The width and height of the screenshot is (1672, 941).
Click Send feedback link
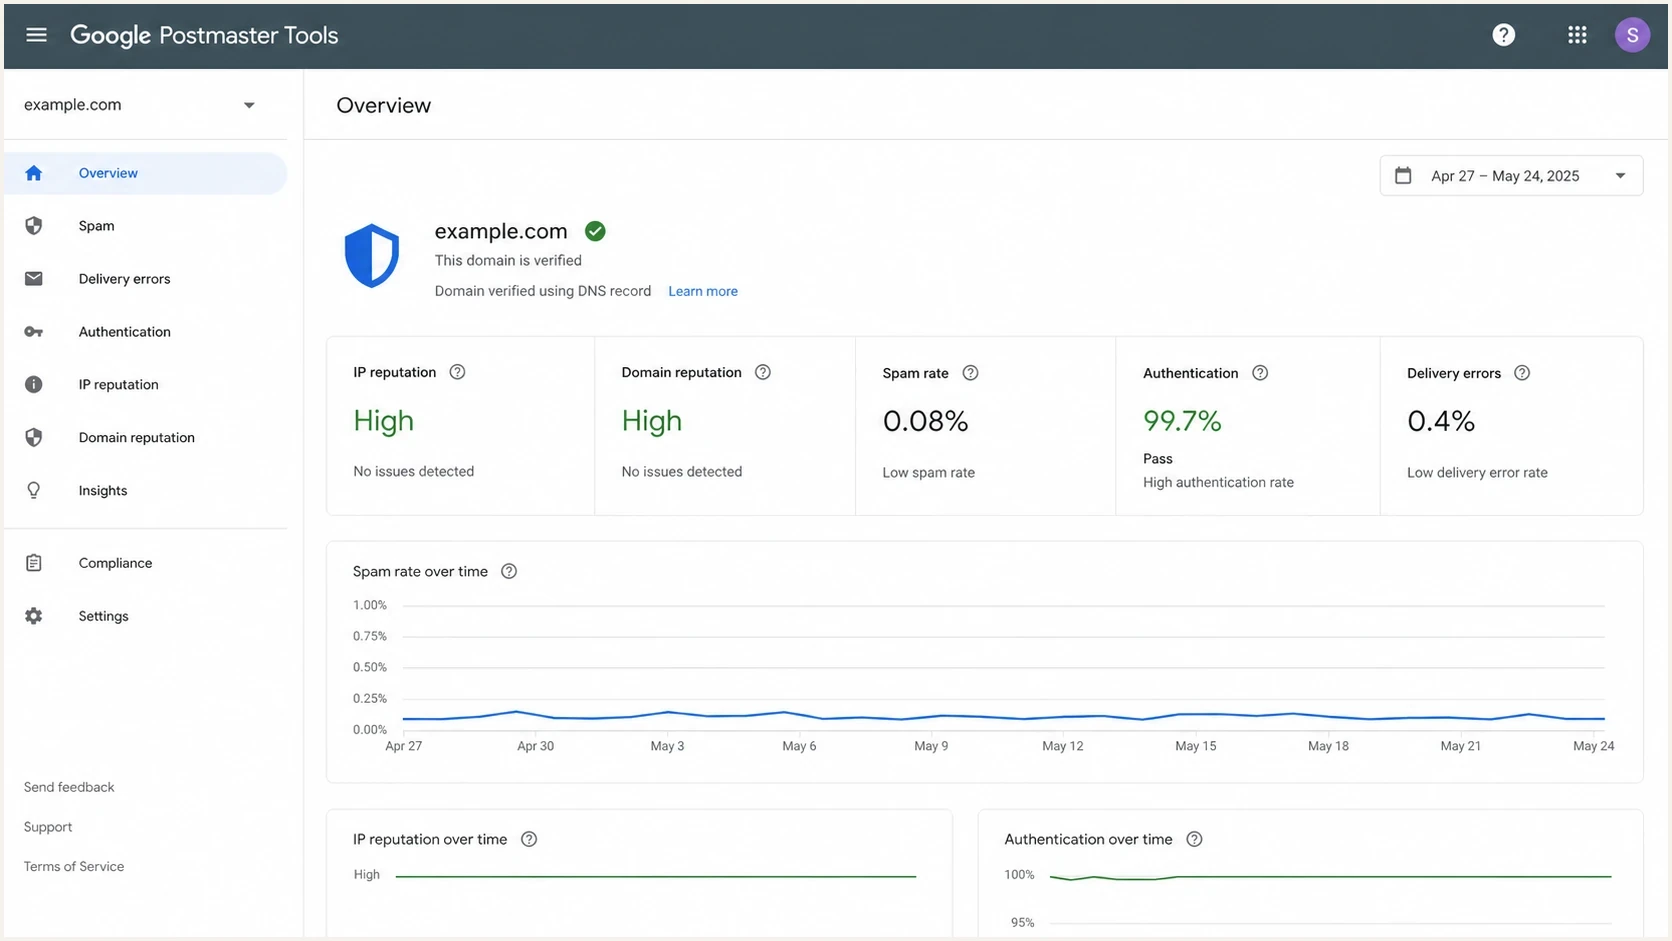(x=69, y=787)
